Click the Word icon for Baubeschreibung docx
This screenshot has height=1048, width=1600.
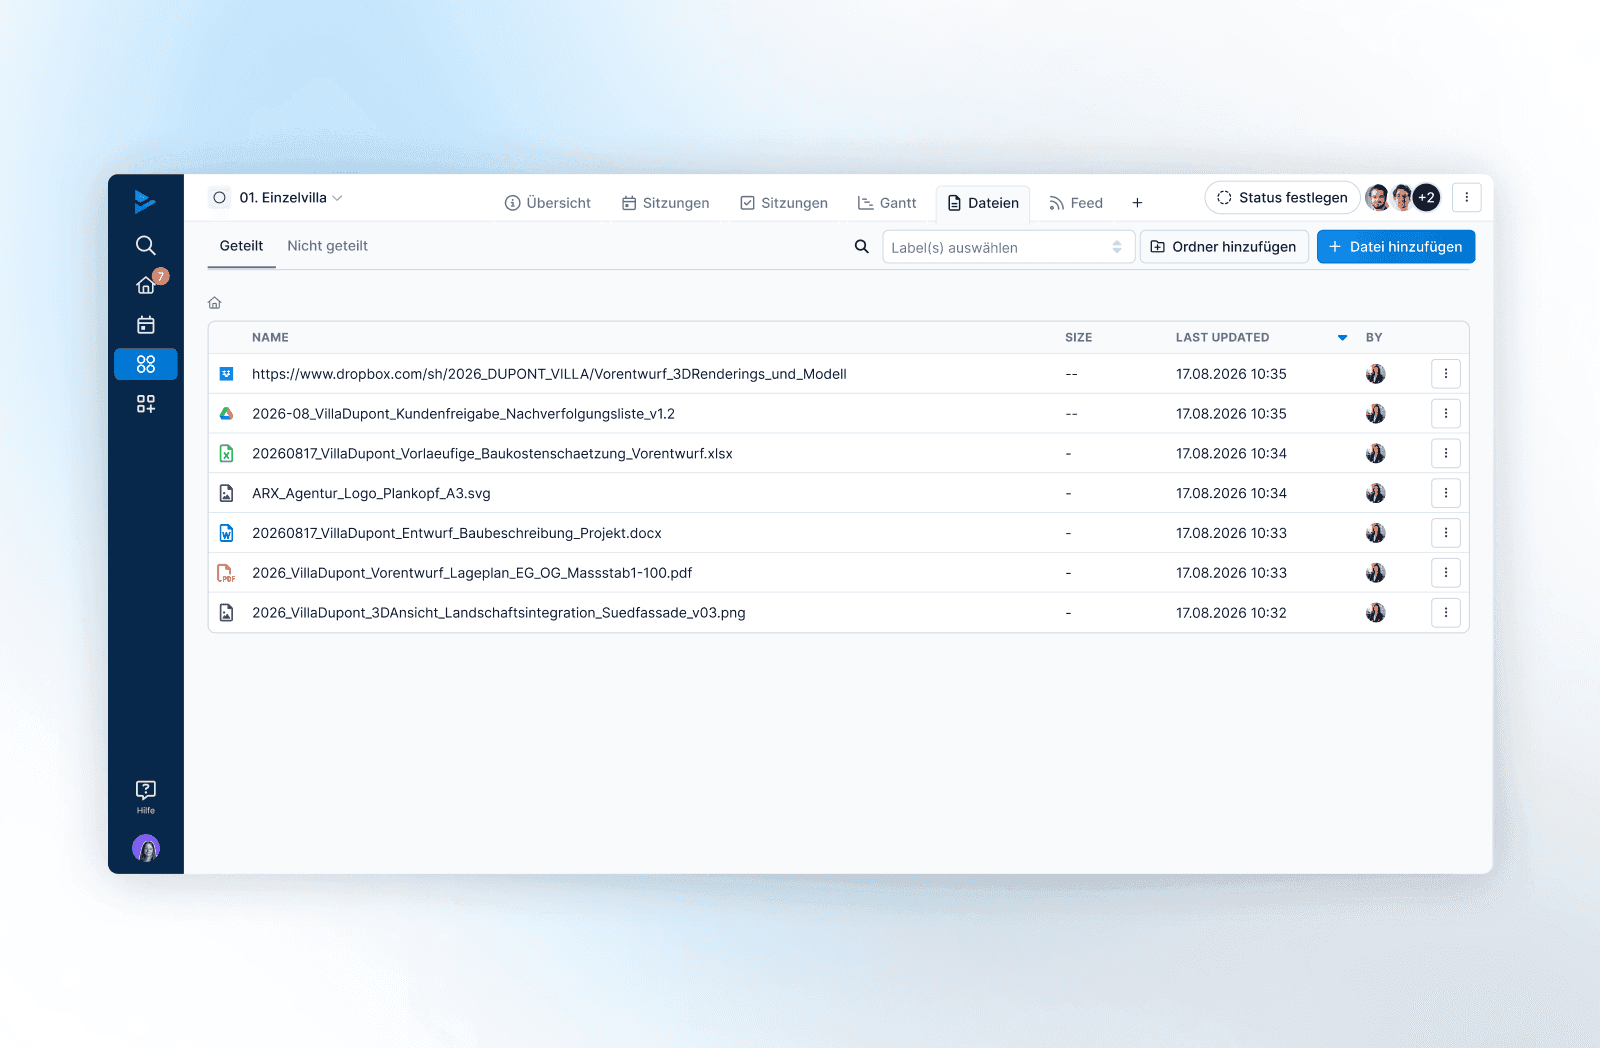click(227, 533)
